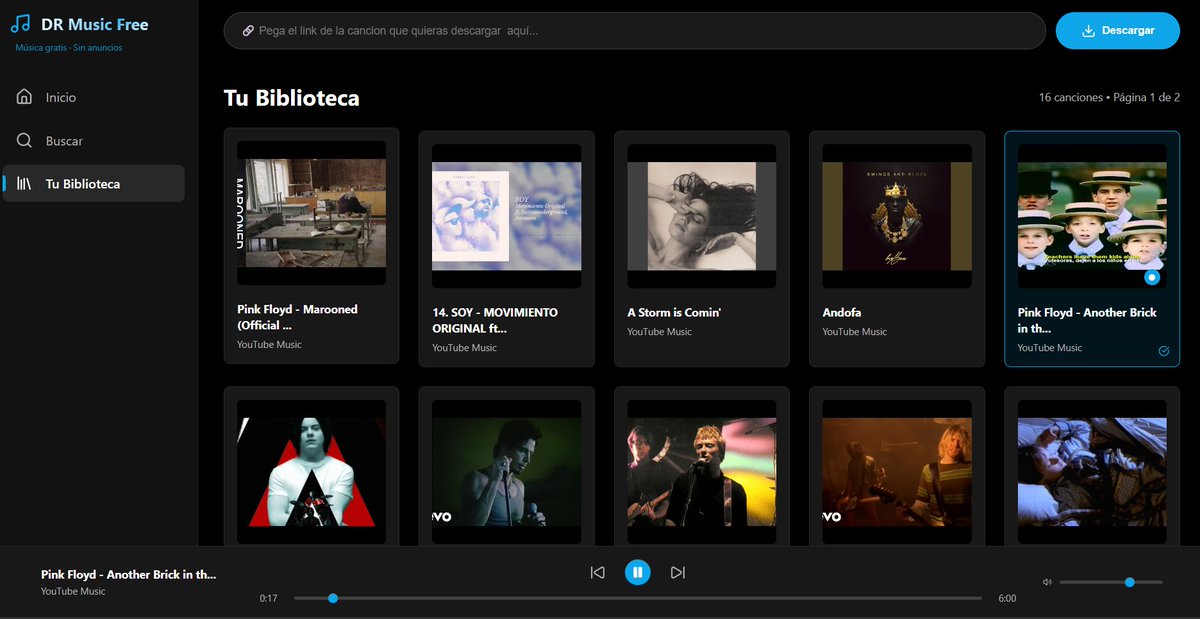Image resolution: width=1200 pixels, height=619 pixels.
Task: Click the song progress bar handle
Action: [333, 598]
